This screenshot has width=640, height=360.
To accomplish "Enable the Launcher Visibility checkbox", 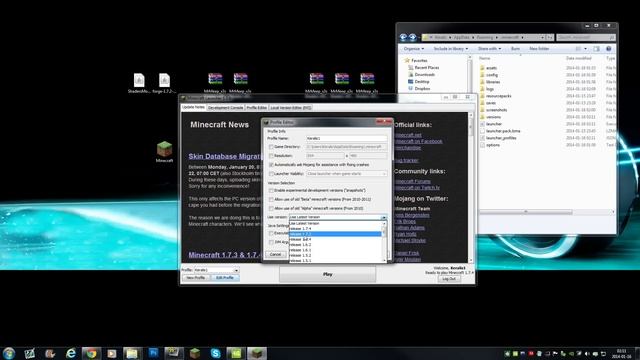I will coord(271,173).
